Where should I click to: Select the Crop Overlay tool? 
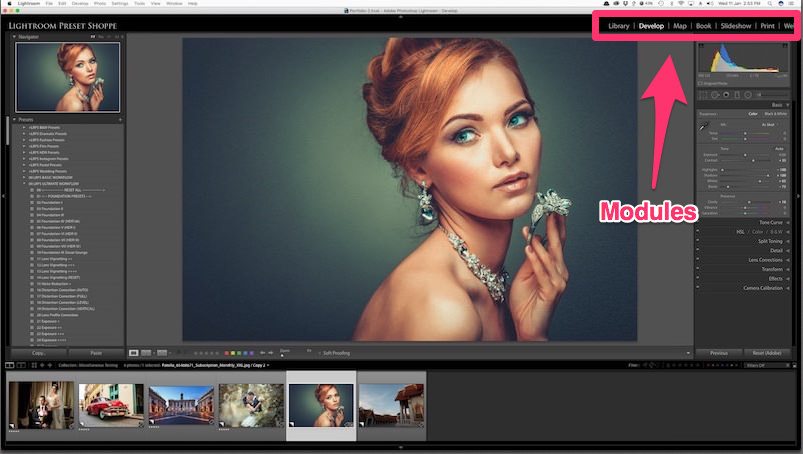[703, 95]
